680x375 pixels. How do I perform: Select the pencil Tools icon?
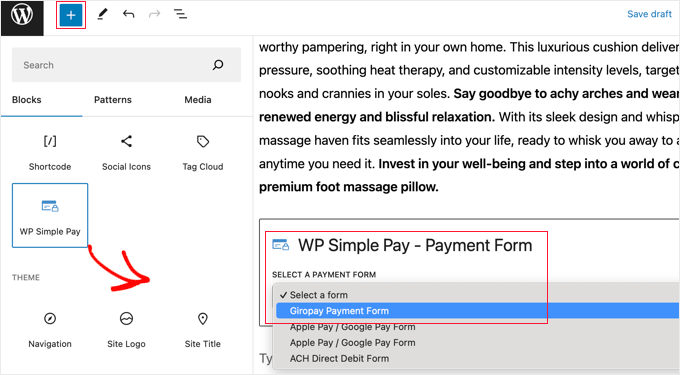[x=102, y=14]
